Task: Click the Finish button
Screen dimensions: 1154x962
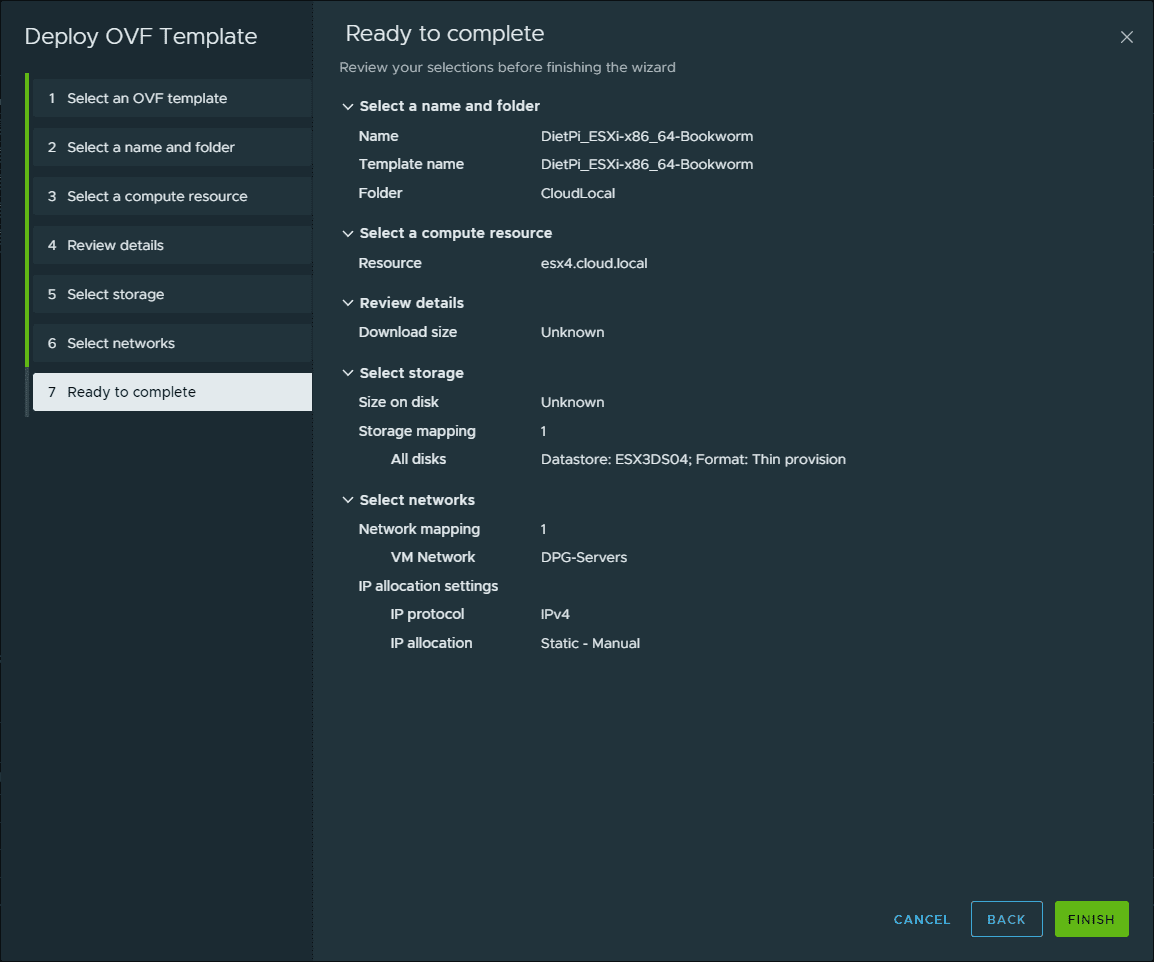Action: [x=1091, y=919]
